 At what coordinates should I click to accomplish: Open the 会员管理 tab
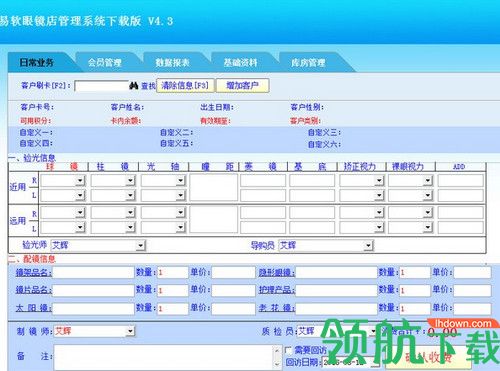point(105,63)
